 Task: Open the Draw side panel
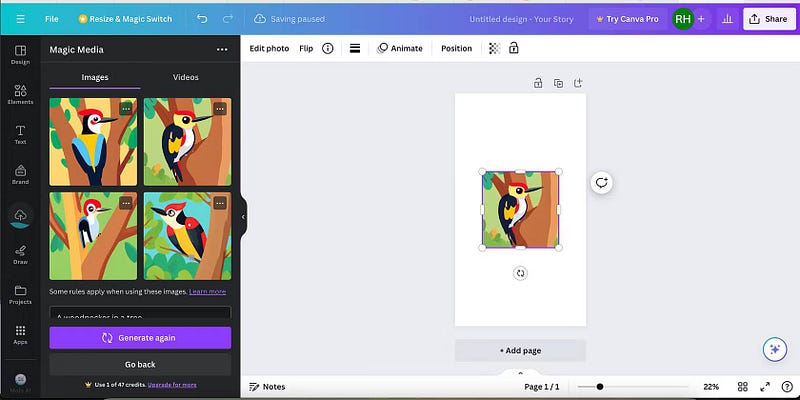(20, 255)
